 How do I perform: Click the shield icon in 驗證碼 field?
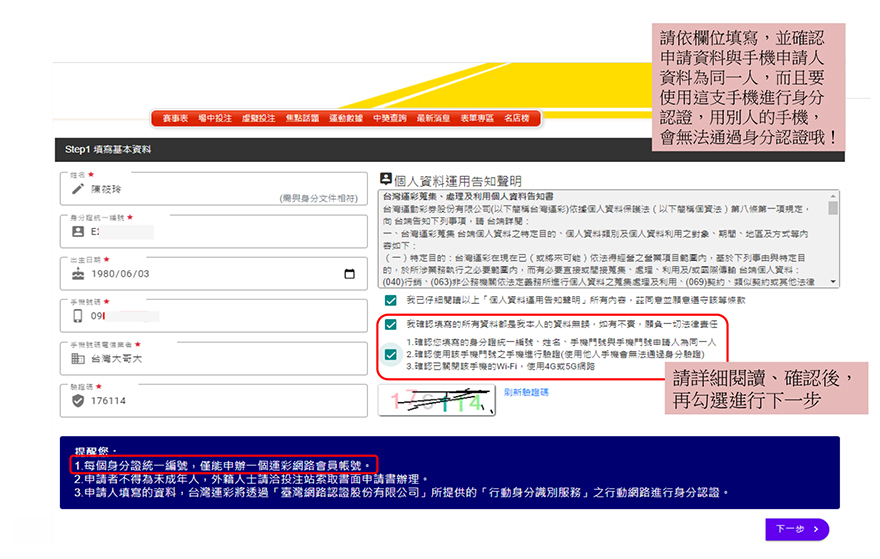pos(78,400)
